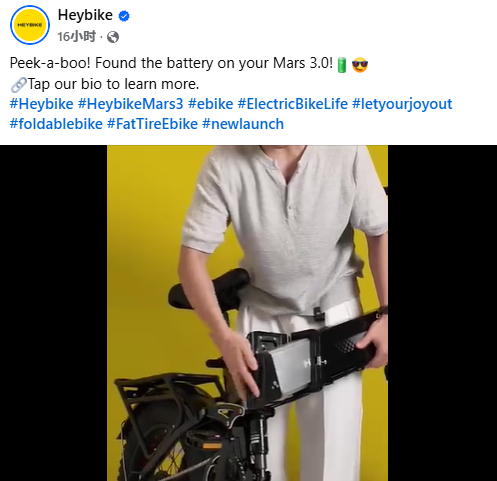Viewport: 497px width, 481px height.
Task: Select the #letyourjoyout hashtag
Action: tap(402, 104)
